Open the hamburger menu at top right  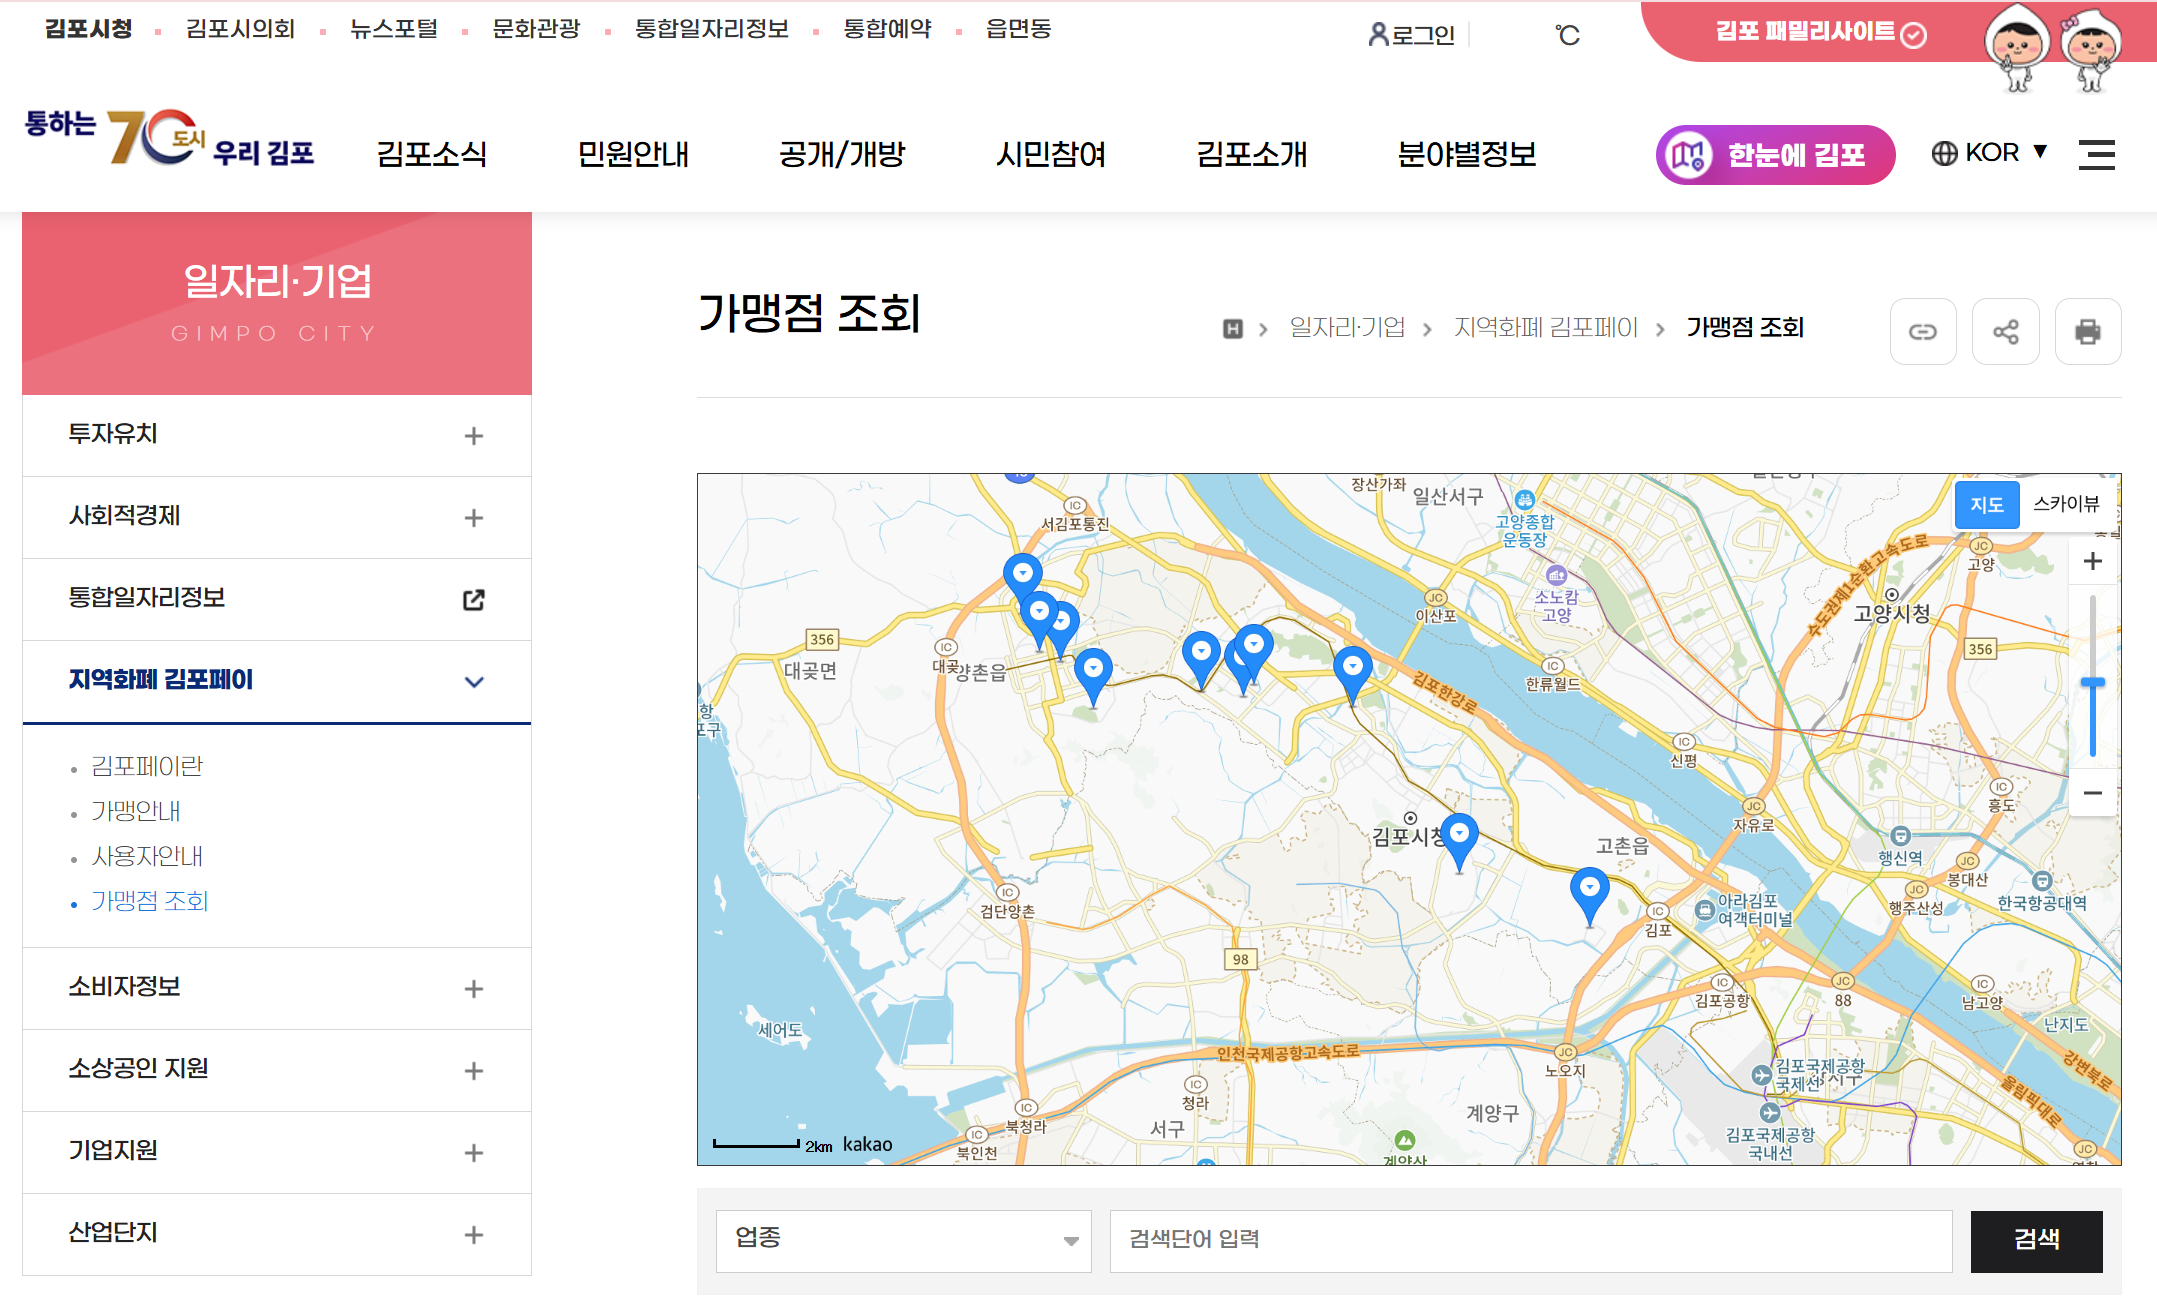click(x=2096, y=154)
